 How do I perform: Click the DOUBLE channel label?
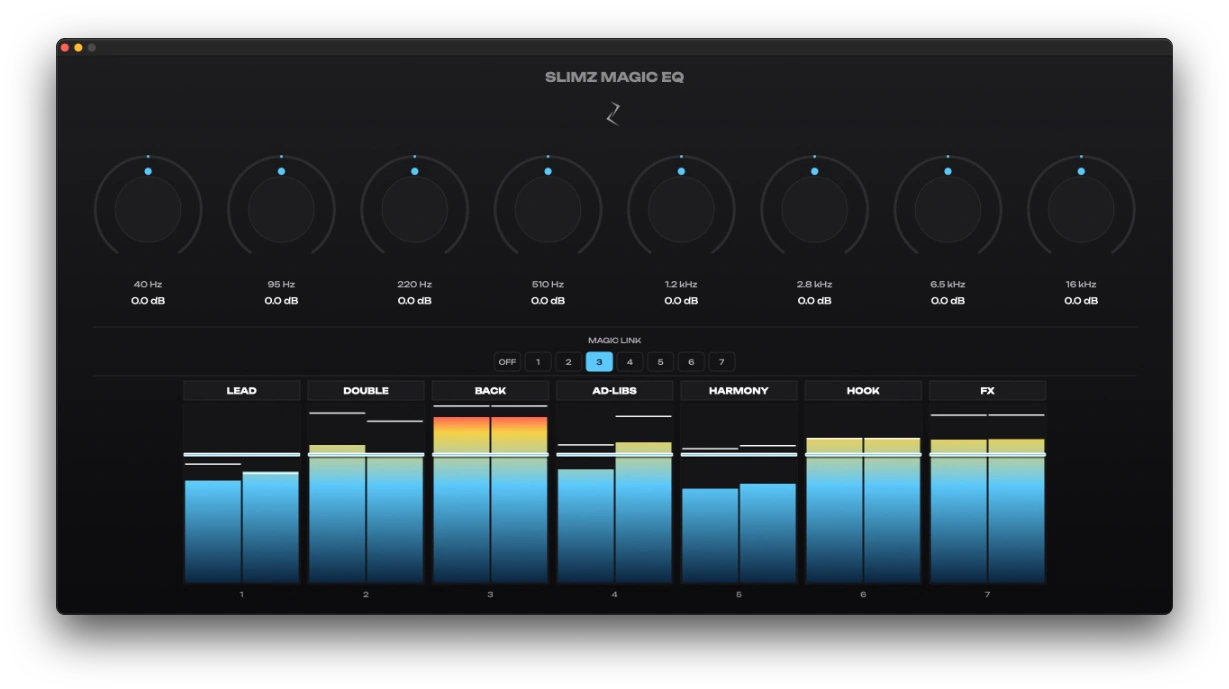pos(366,391)
